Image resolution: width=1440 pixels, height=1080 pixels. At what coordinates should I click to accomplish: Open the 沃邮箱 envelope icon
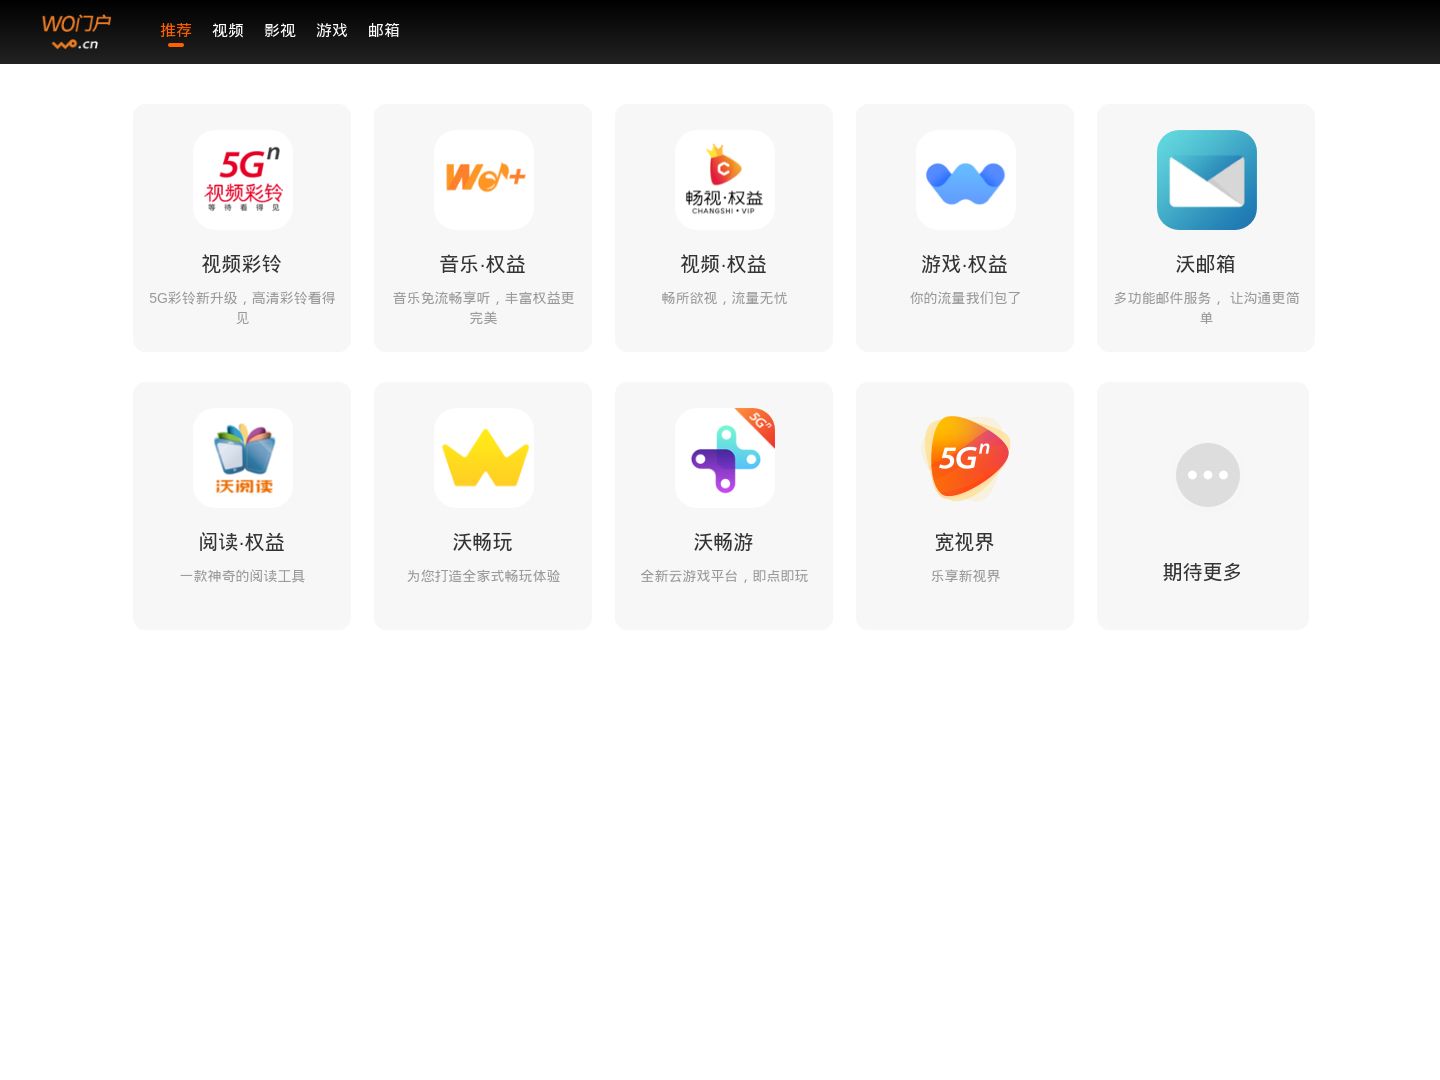coord(1207,180)
